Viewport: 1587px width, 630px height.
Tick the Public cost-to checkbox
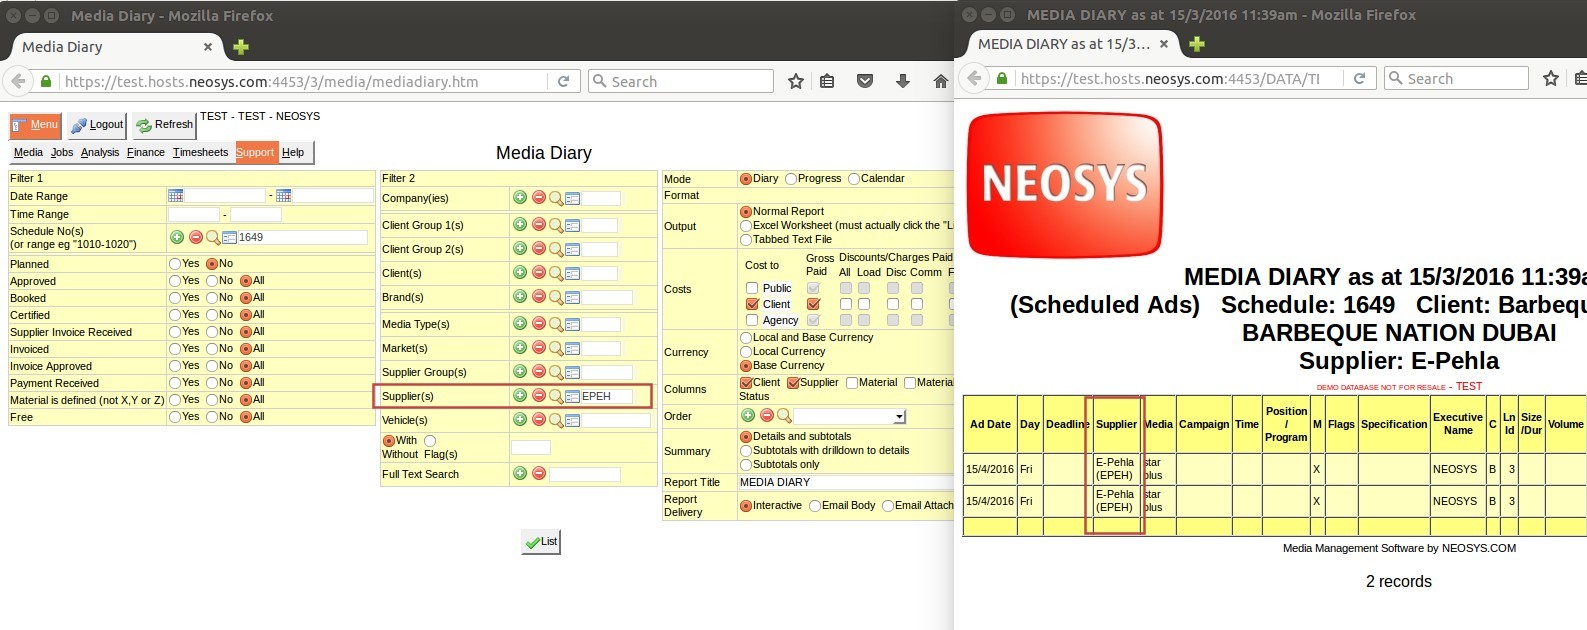tap(752, 288)
